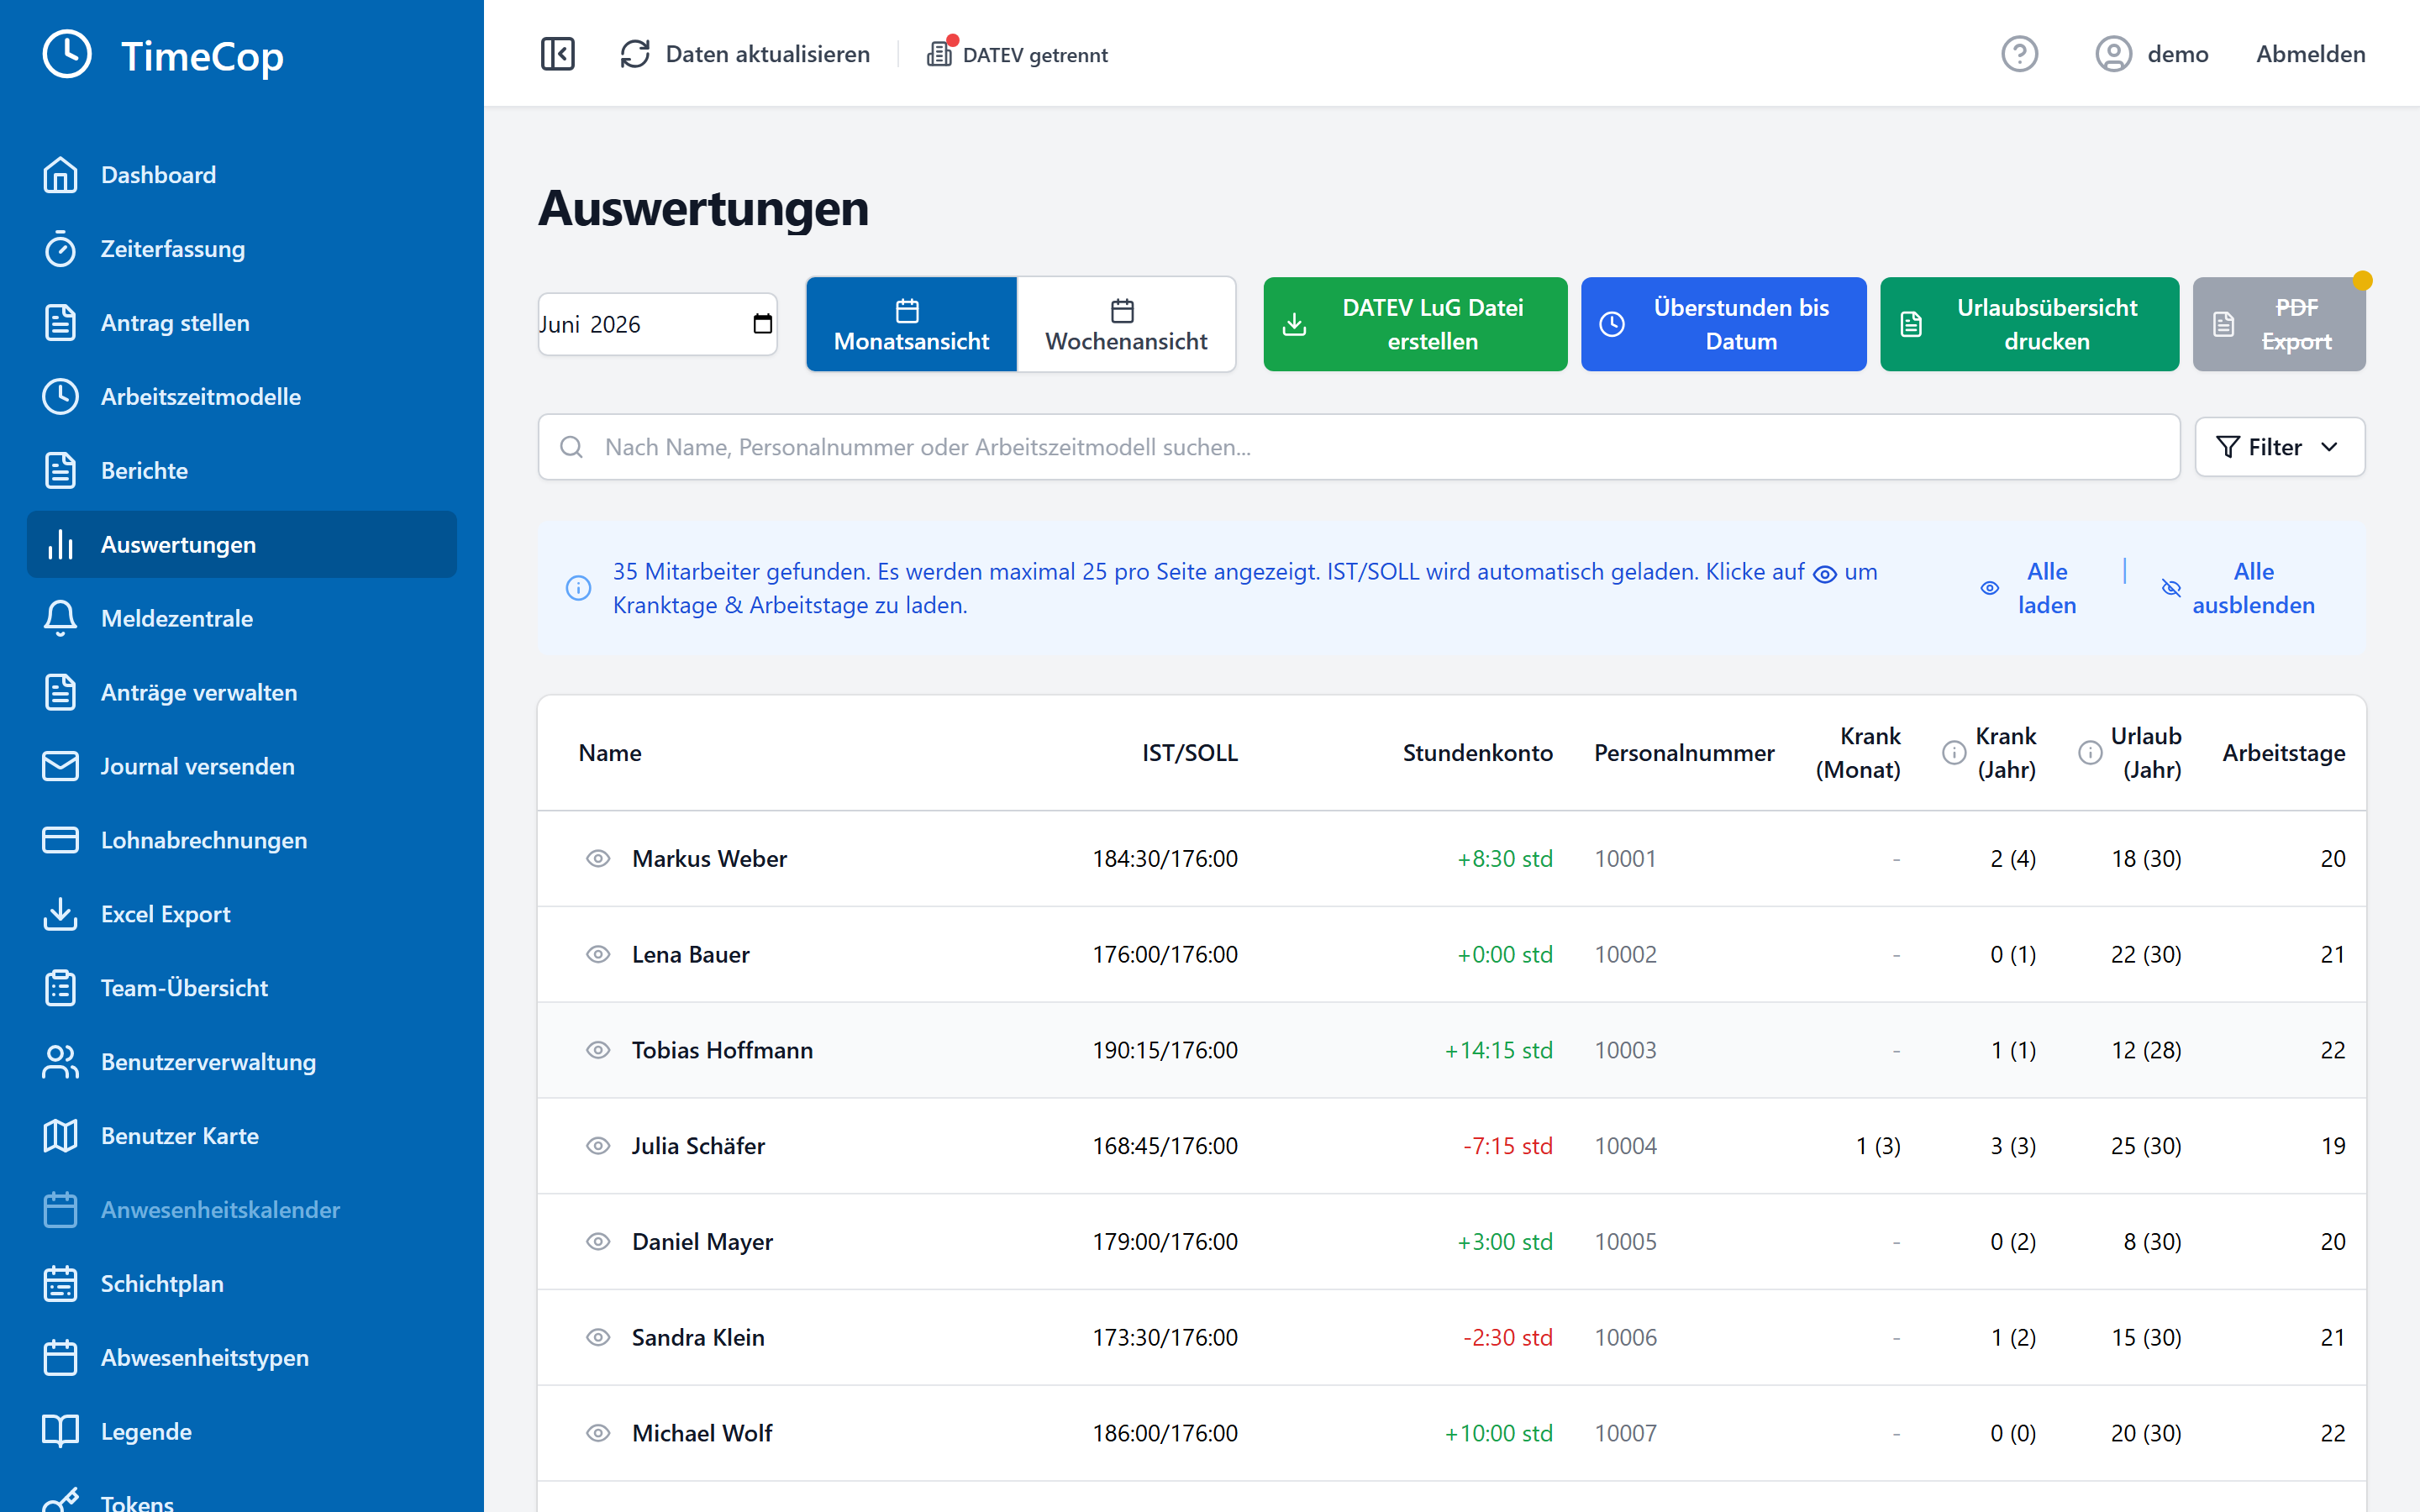
Task: Toggle details eye for Daniel Mayer
Action: pyautogui.click(x=598, y=1242)
